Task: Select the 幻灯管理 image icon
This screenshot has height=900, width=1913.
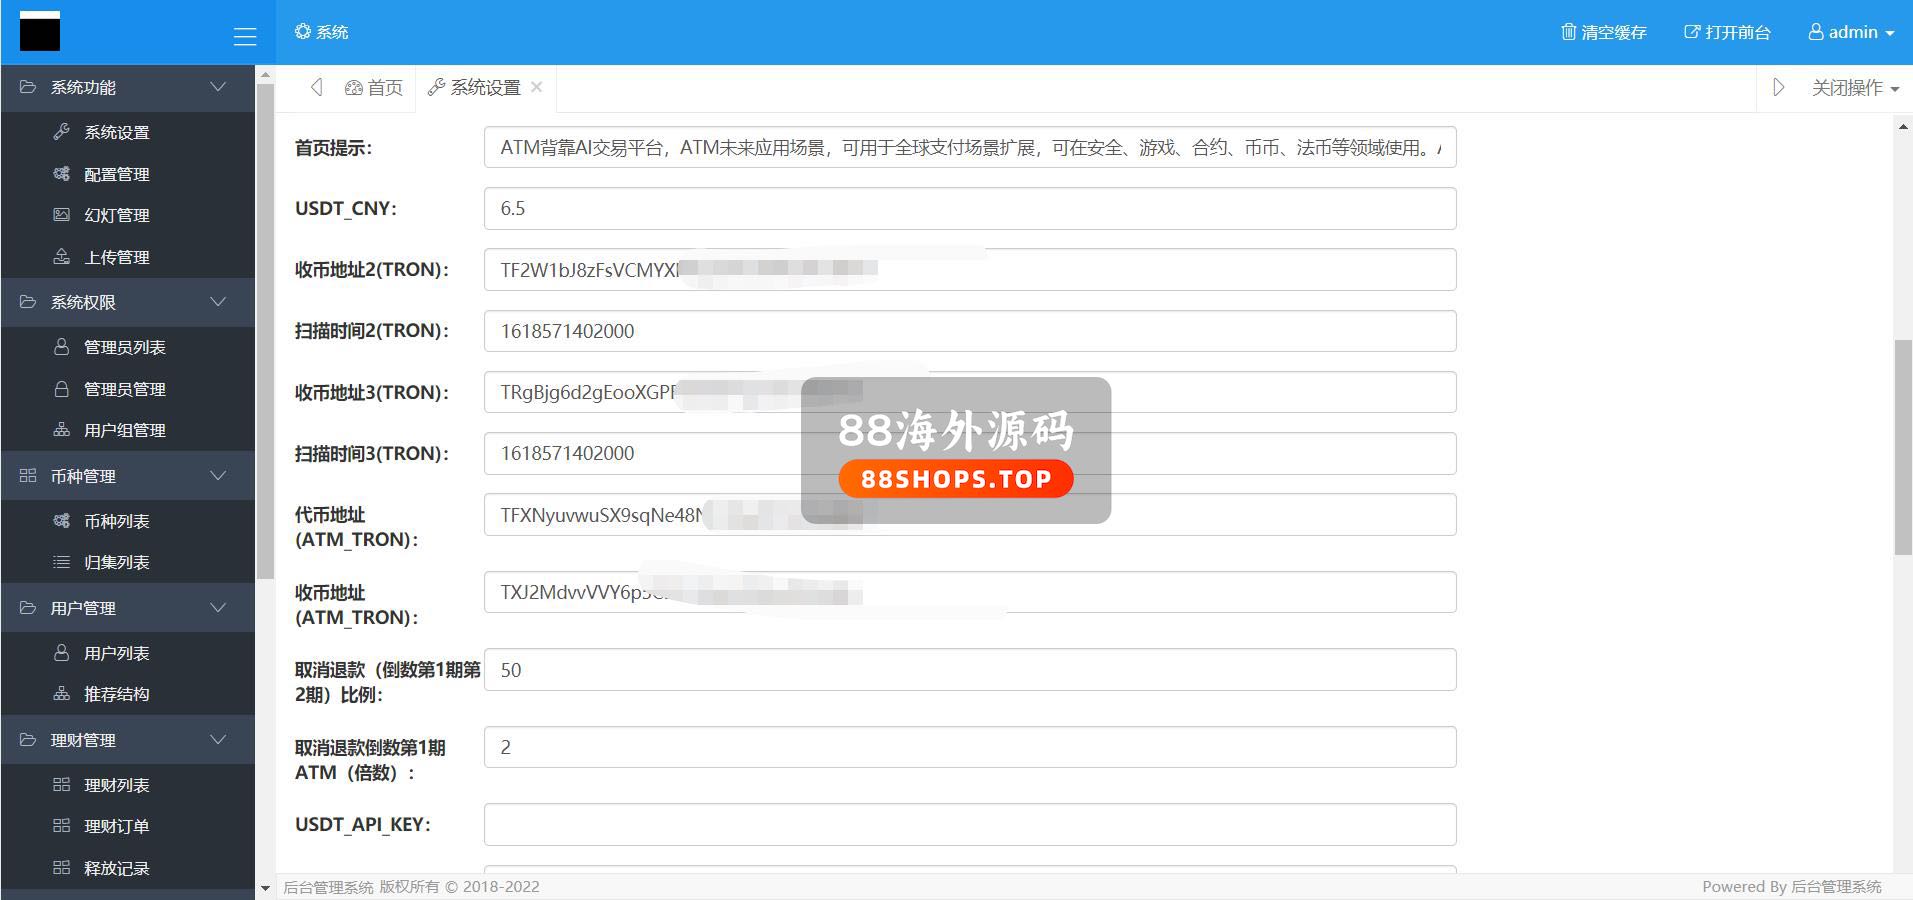Action: [61, 215]
